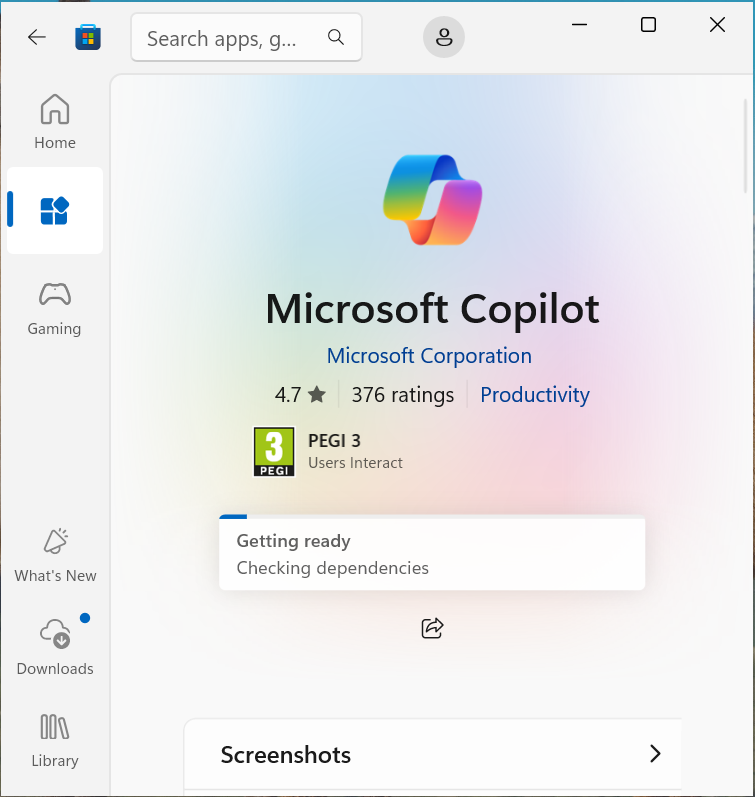Click the Checking dependencies status text
The image size is (755, 797).
[x=333, y=568]
